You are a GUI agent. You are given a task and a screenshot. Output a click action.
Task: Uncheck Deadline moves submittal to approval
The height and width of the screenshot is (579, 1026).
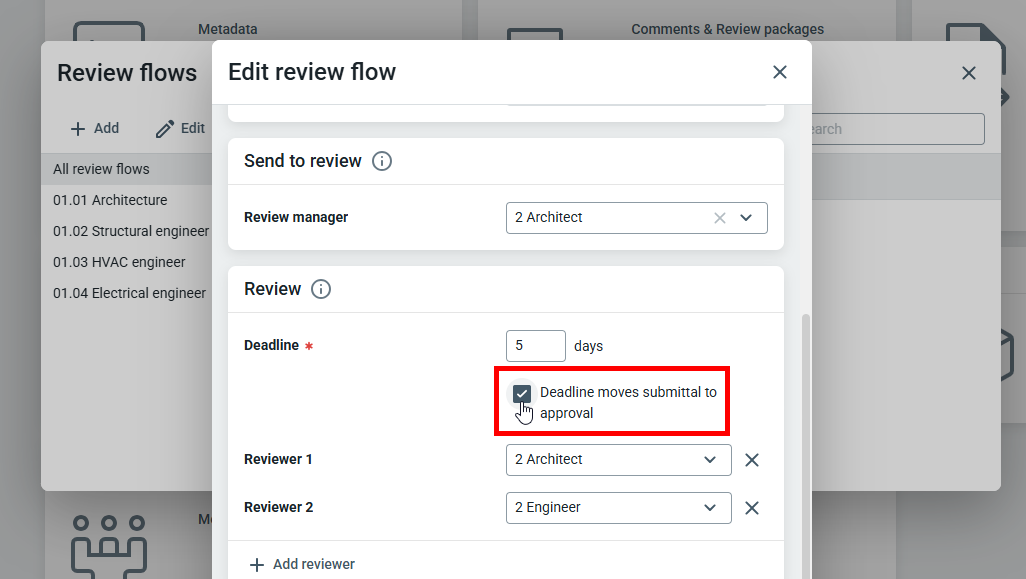pos(522,393)
